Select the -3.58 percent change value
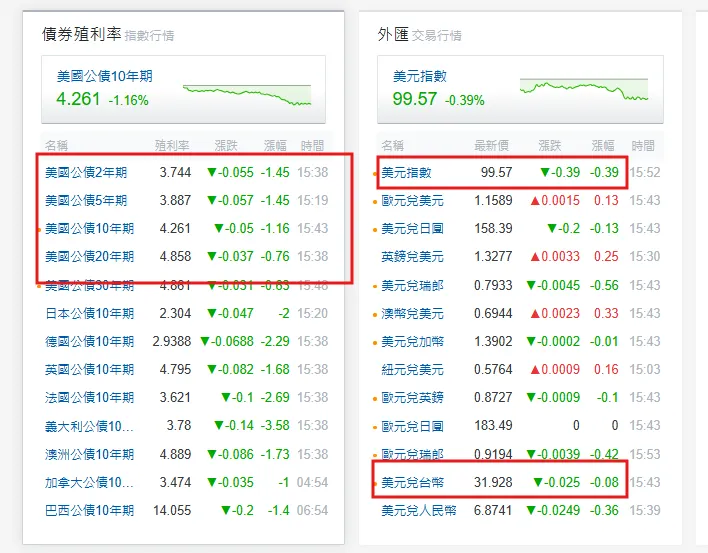Image resolution: width=708 pixels, height=553 pixels. [x=275, y=426]
